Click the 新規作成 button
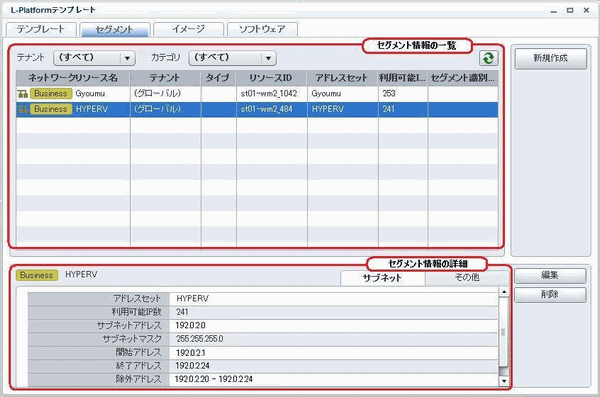Viewport: 600px width, 397px height. pos(550,58)
